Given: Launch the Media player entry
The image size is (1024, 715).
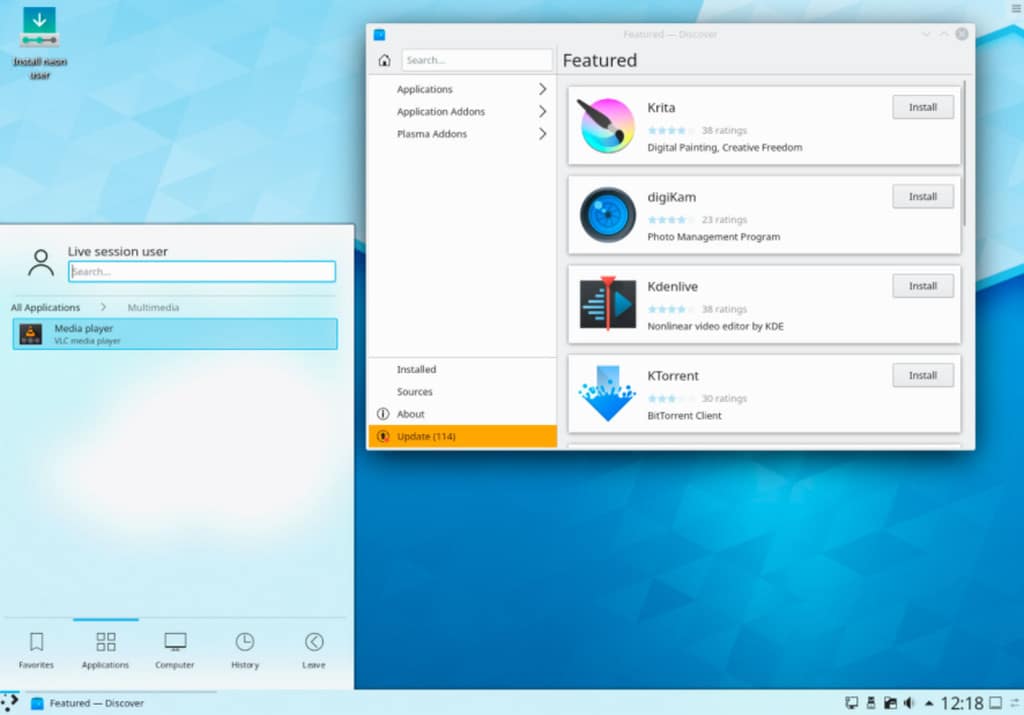Looking at the screenshot, I should point(175,334).
